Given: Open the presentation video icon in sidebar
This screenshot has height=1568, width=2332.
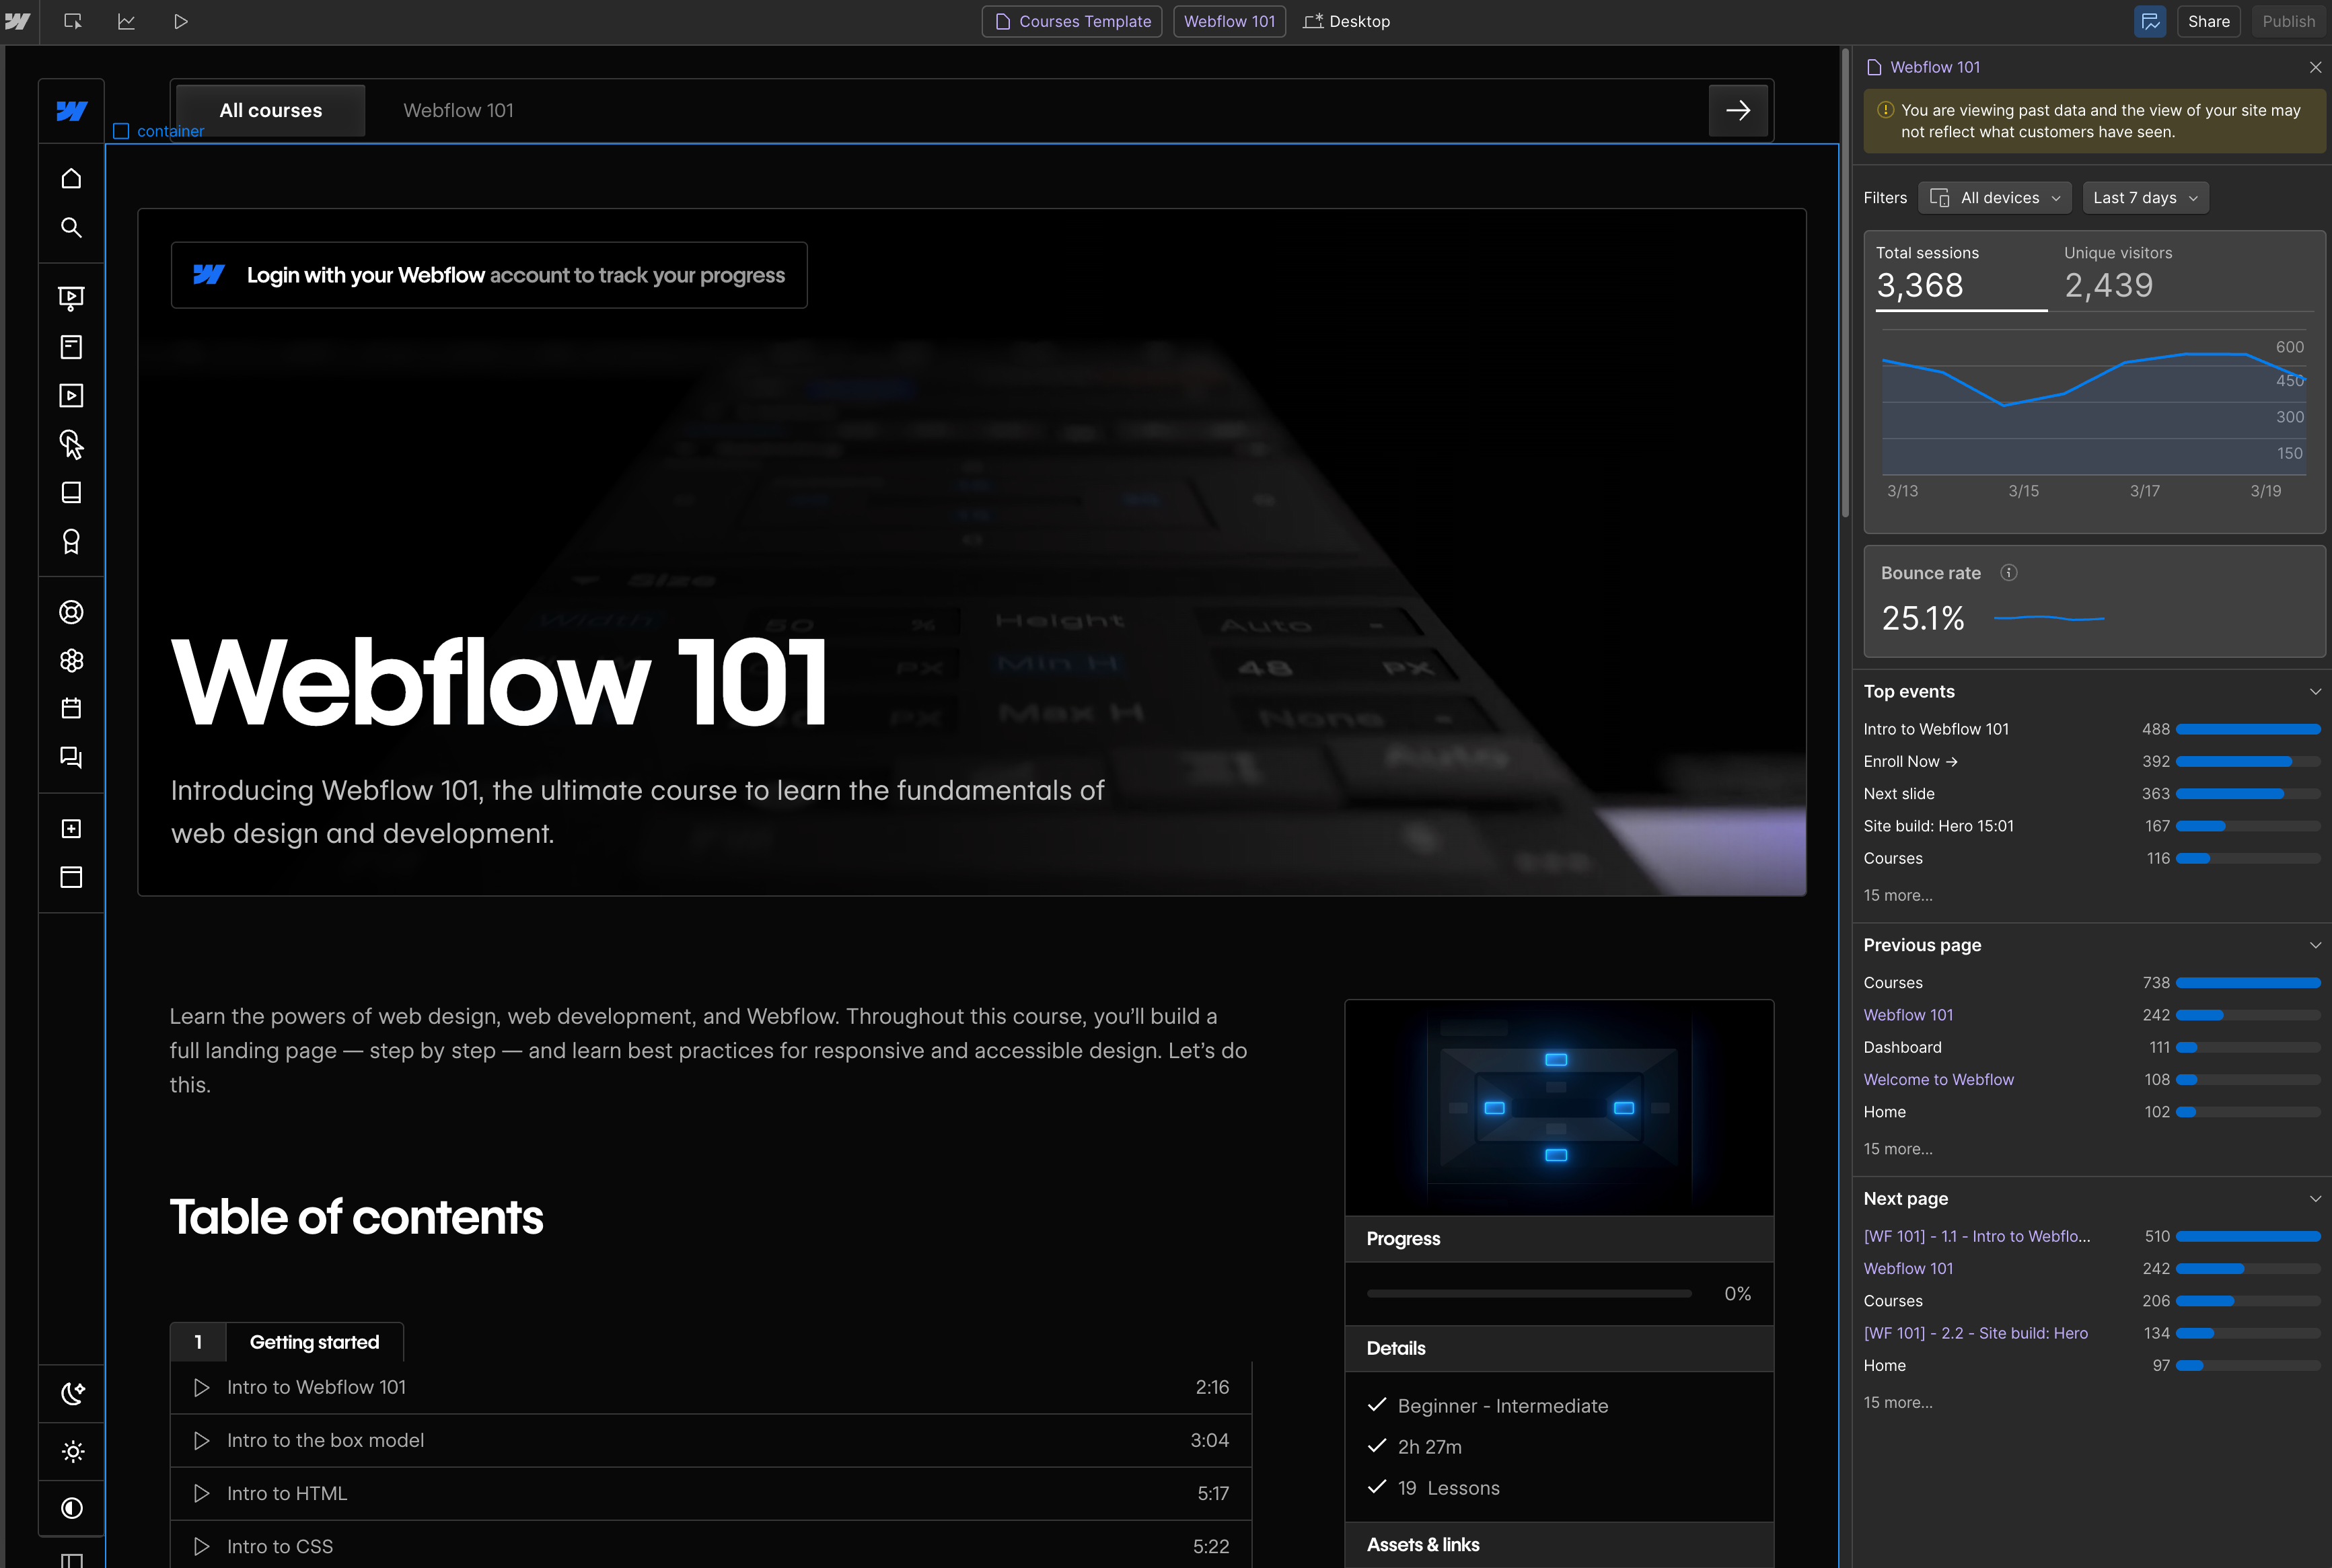Looking at the screenshot, I should coord(71,297).
